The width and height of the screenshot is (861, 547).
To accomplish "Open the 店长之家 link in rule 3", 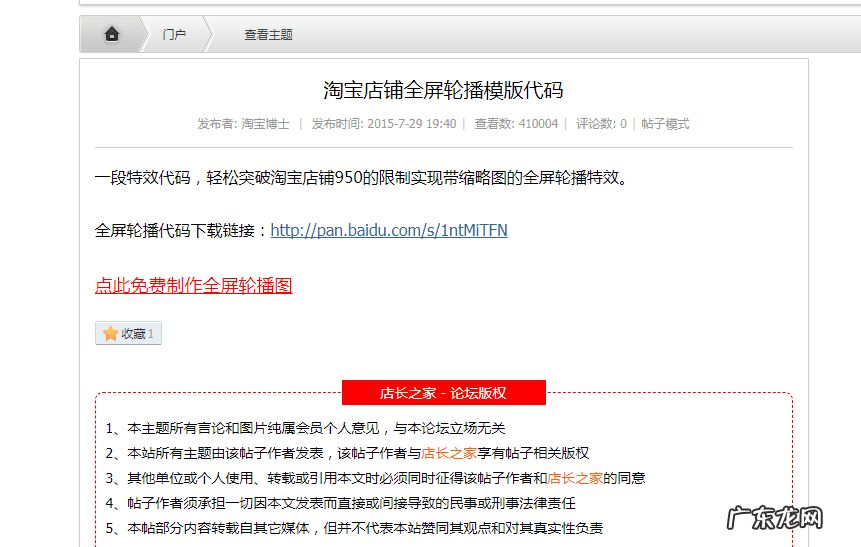I will tap(575, 478).
